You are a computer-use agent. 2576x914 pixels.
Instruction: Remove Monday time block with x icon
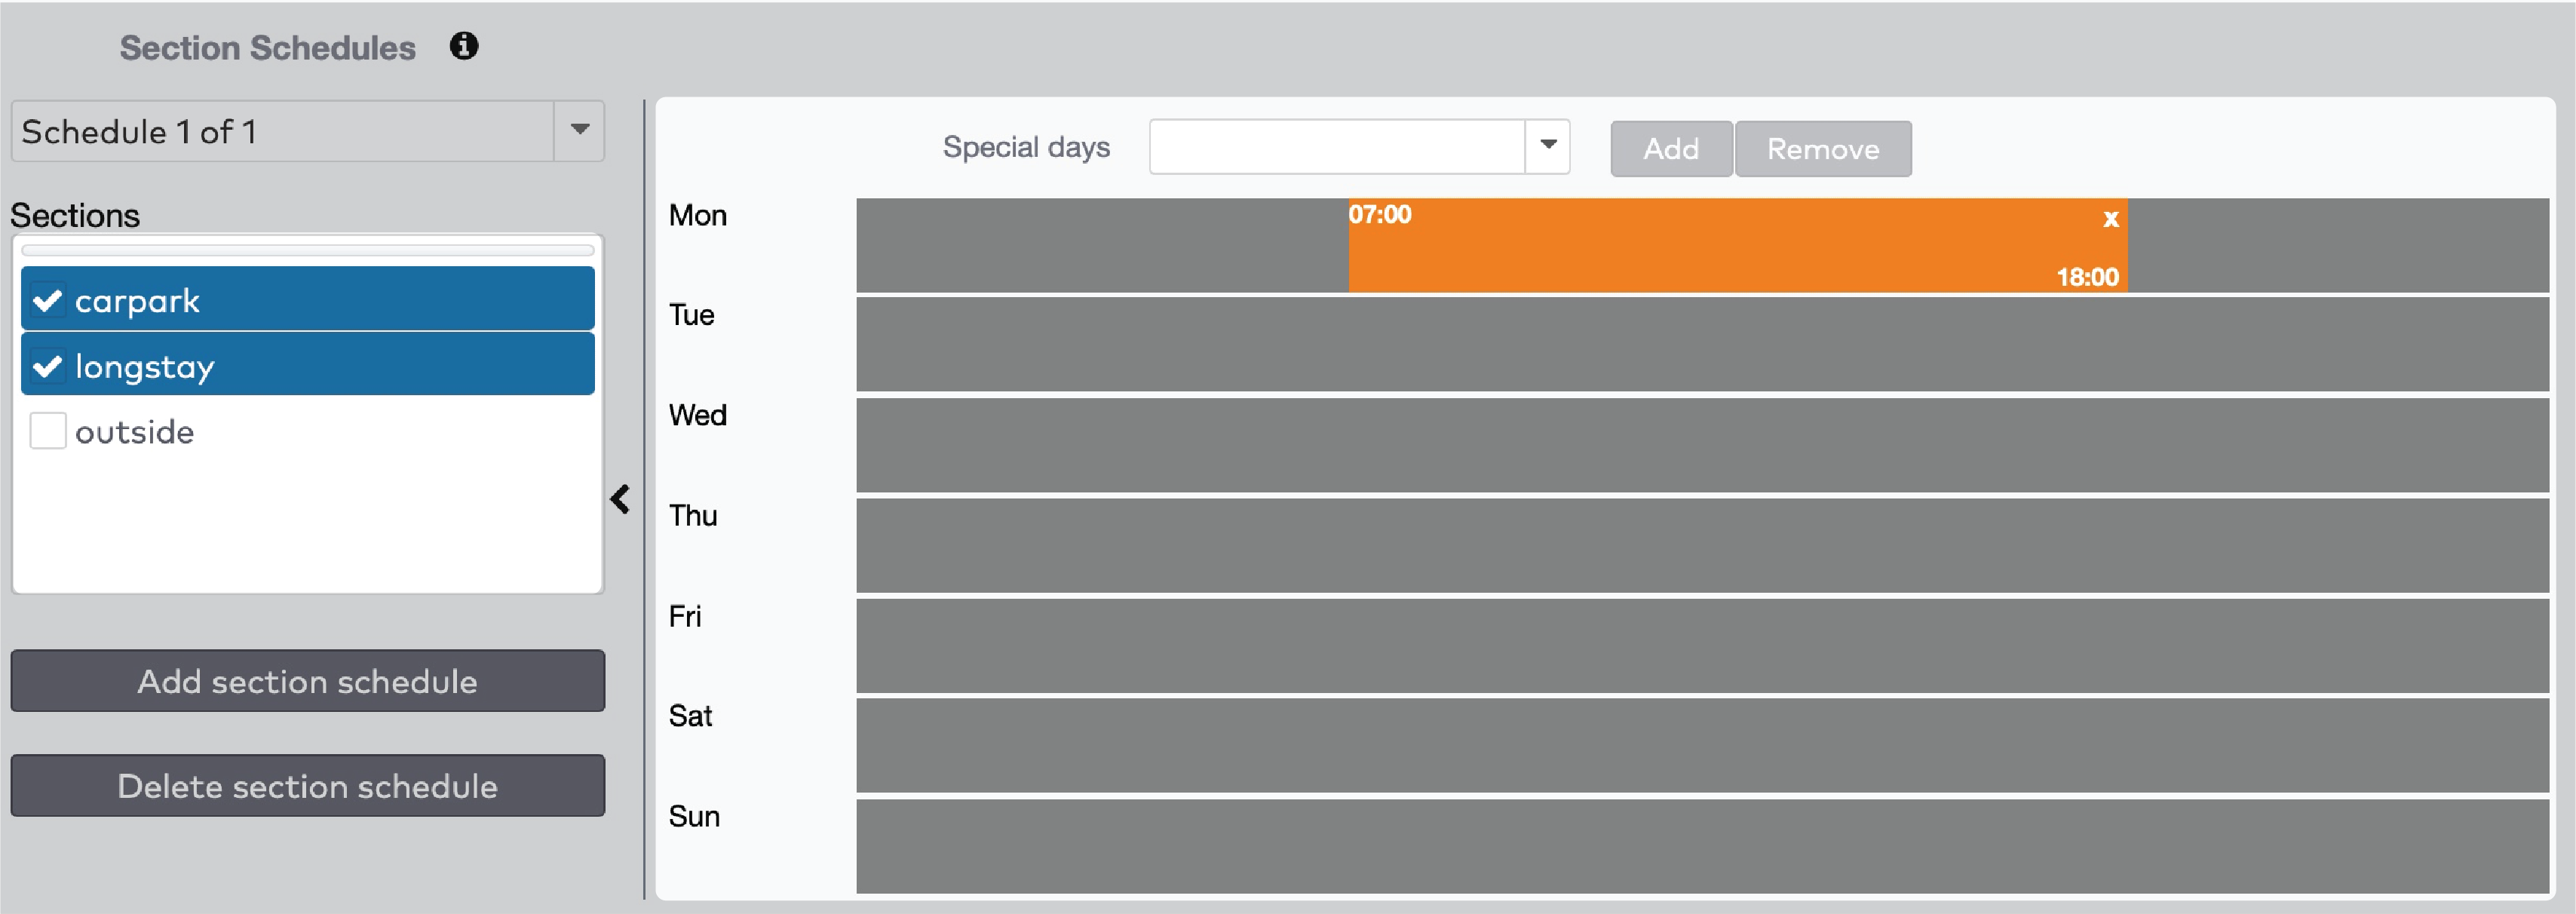(x=2110, y=218)
